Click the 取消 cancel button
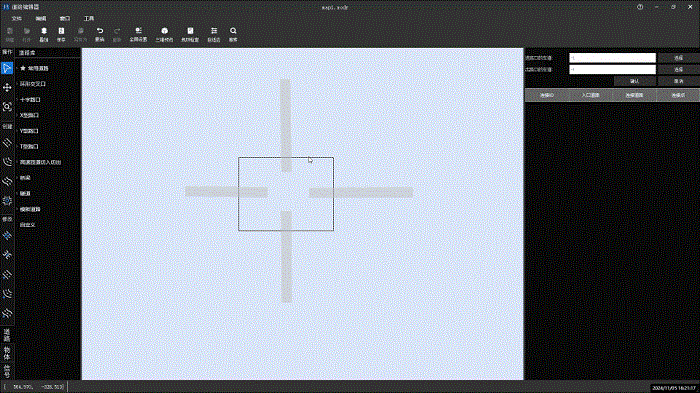The height and width of the screenshot is (393, 700). click(x=679, y=81)
